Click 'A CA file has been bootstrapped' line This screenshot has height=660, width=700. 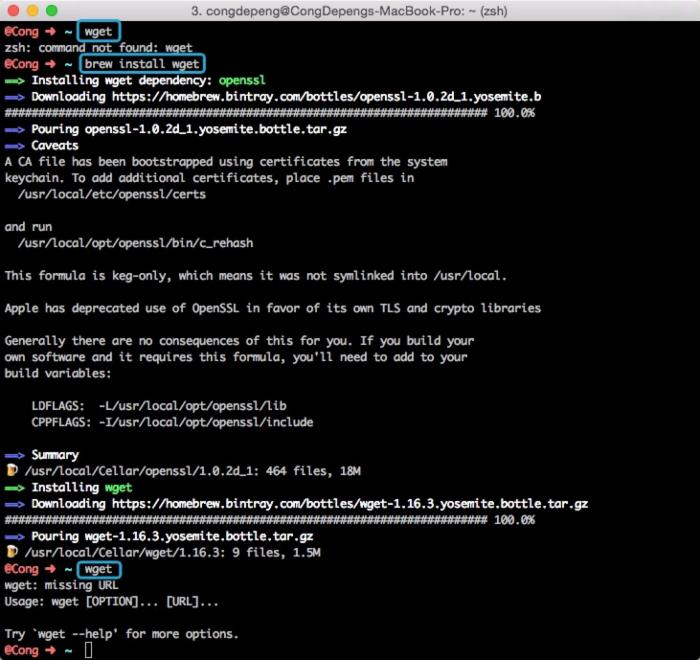[226, 162]
